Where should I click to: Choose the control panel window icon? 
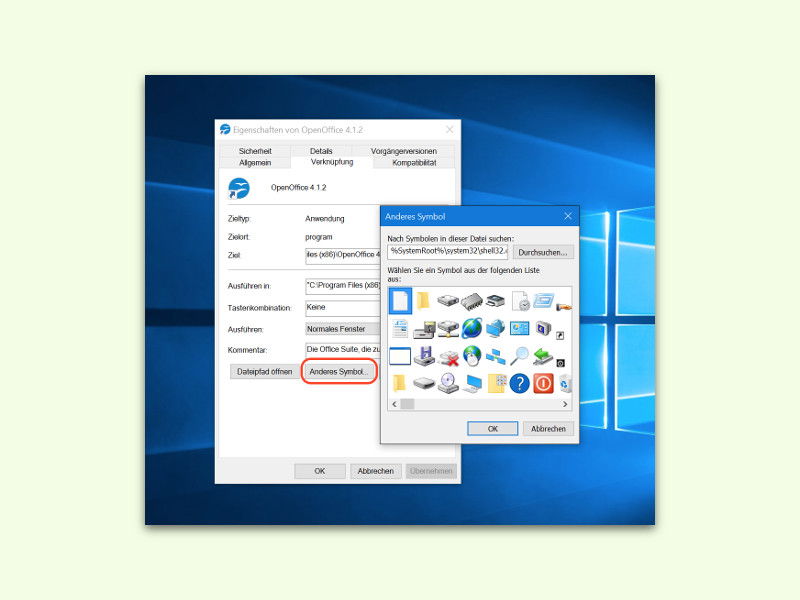[519, 328]
